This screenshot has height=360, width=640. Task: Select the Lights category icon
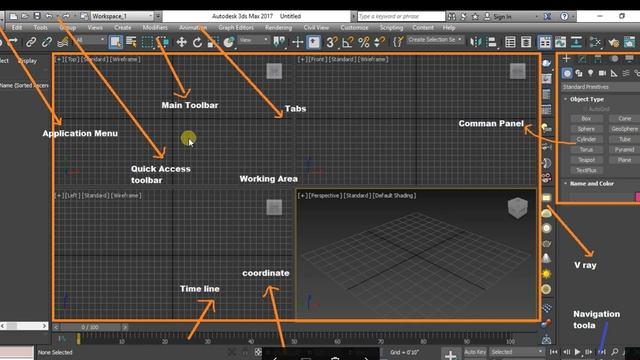[591, 73]
